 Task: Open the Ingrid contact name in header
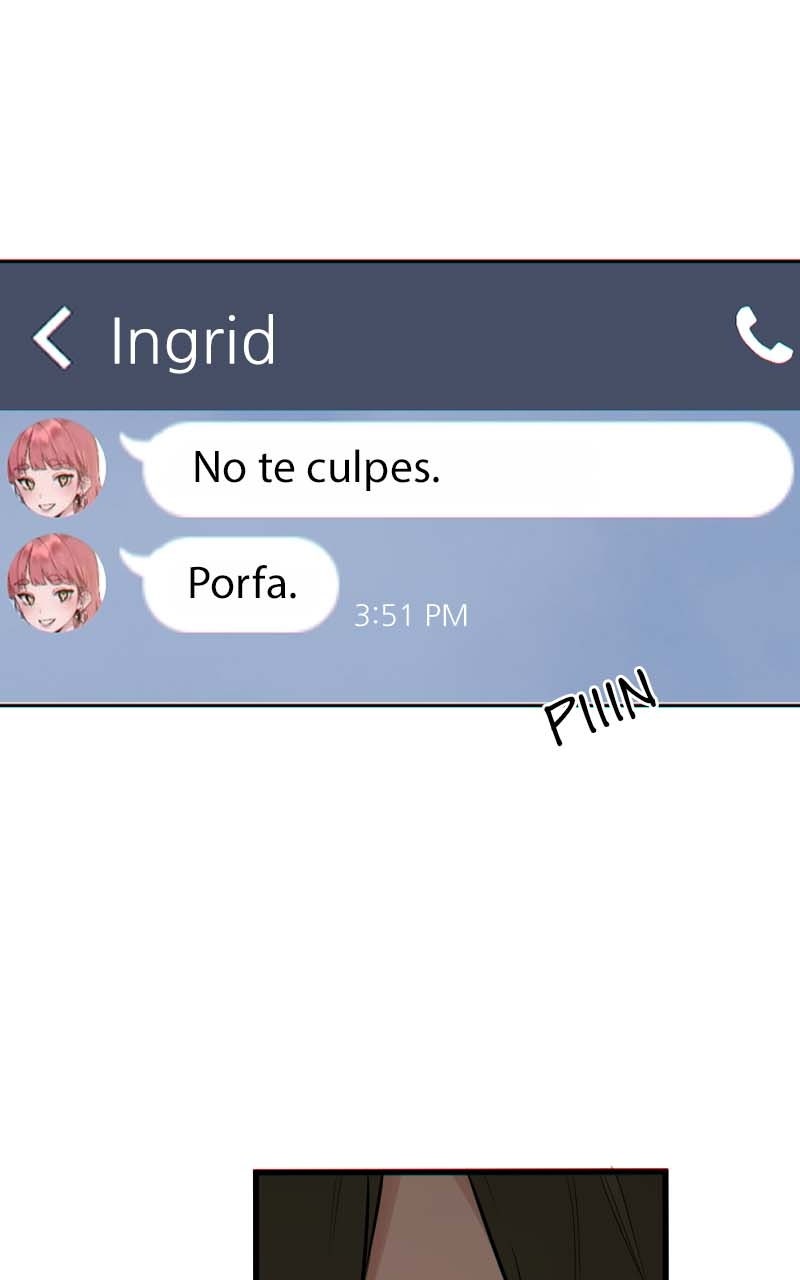point(193,341)
